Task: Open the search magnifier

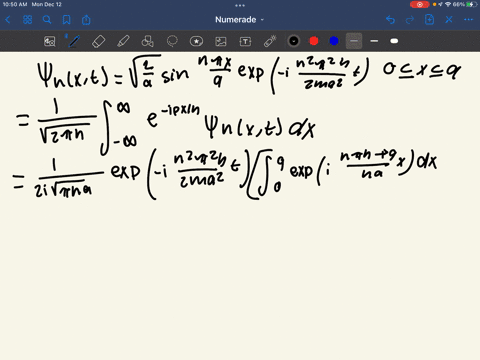Action: click(47, 20)
